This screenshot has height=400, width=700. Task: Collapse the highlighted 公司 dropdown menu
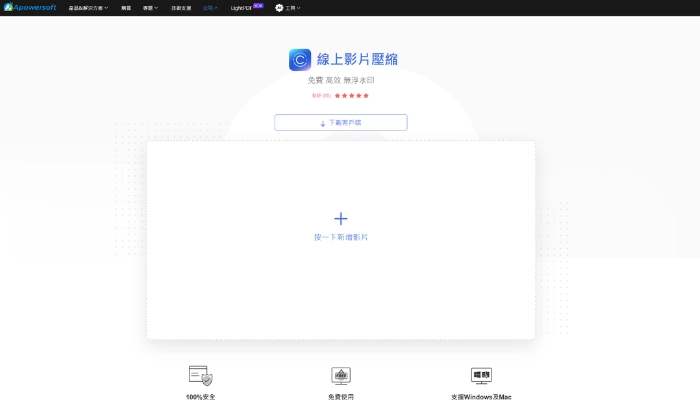pos(210,8)
